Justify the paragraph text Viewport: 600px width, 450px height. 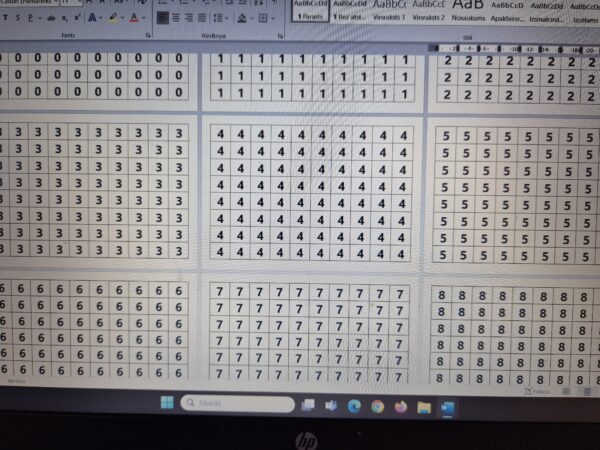(x=201, y=18)
